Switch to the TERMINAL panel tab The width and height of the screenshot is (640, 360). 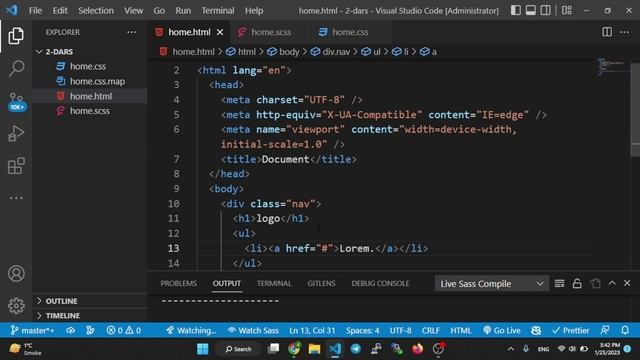point(274,283)
